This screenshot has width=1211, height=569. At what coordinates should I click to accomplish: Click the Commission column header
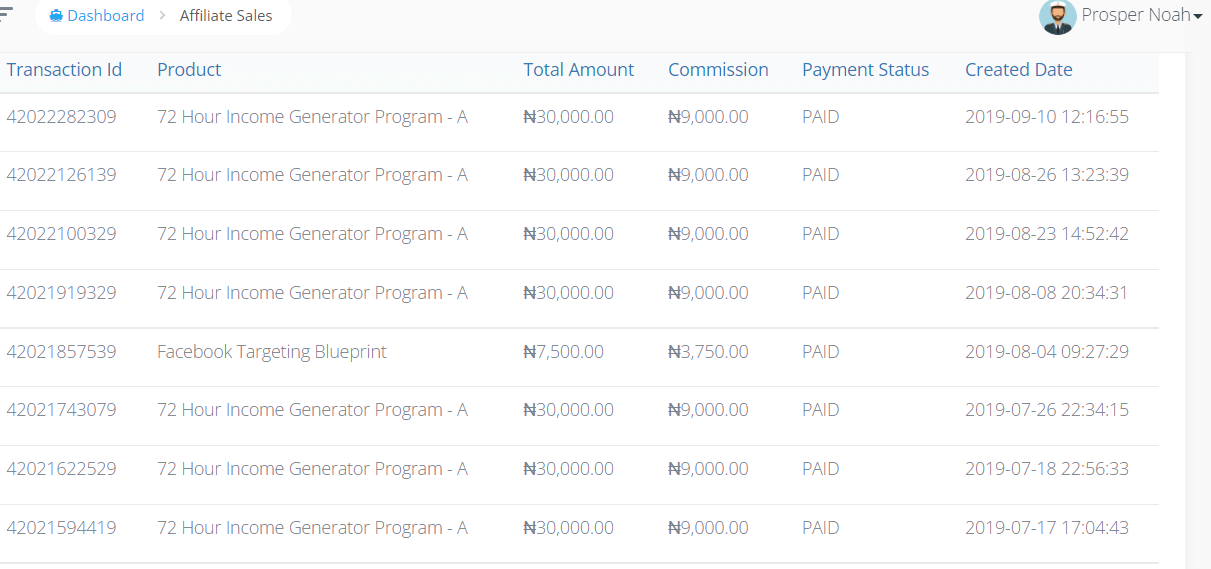click(x=718, y=70)
